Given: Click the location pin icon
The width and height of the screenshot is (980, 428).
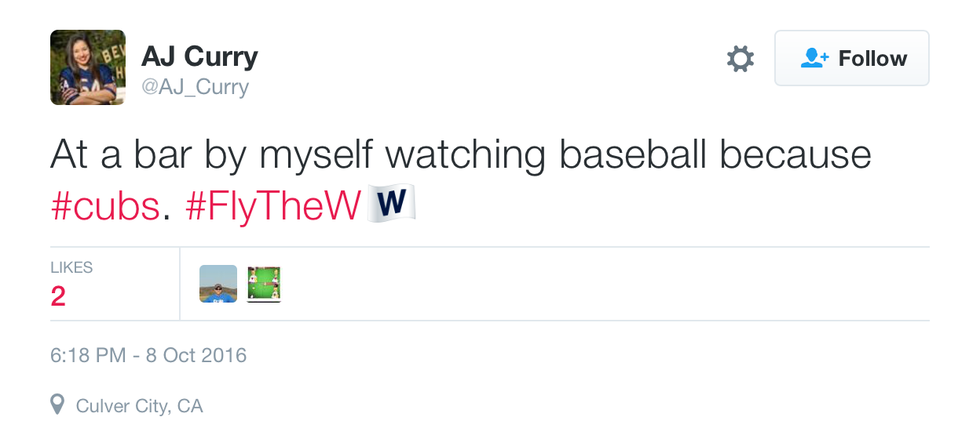Looking at the screenshot, I should pyautogui.click(x=59, y=404).
